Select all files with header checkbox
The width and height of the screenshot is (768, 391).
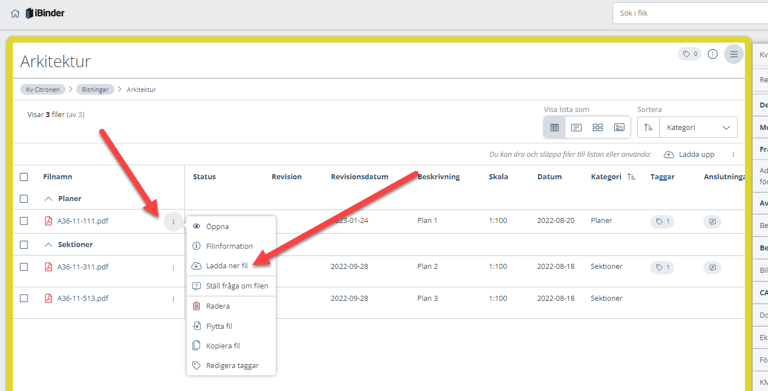click(24, 177)
